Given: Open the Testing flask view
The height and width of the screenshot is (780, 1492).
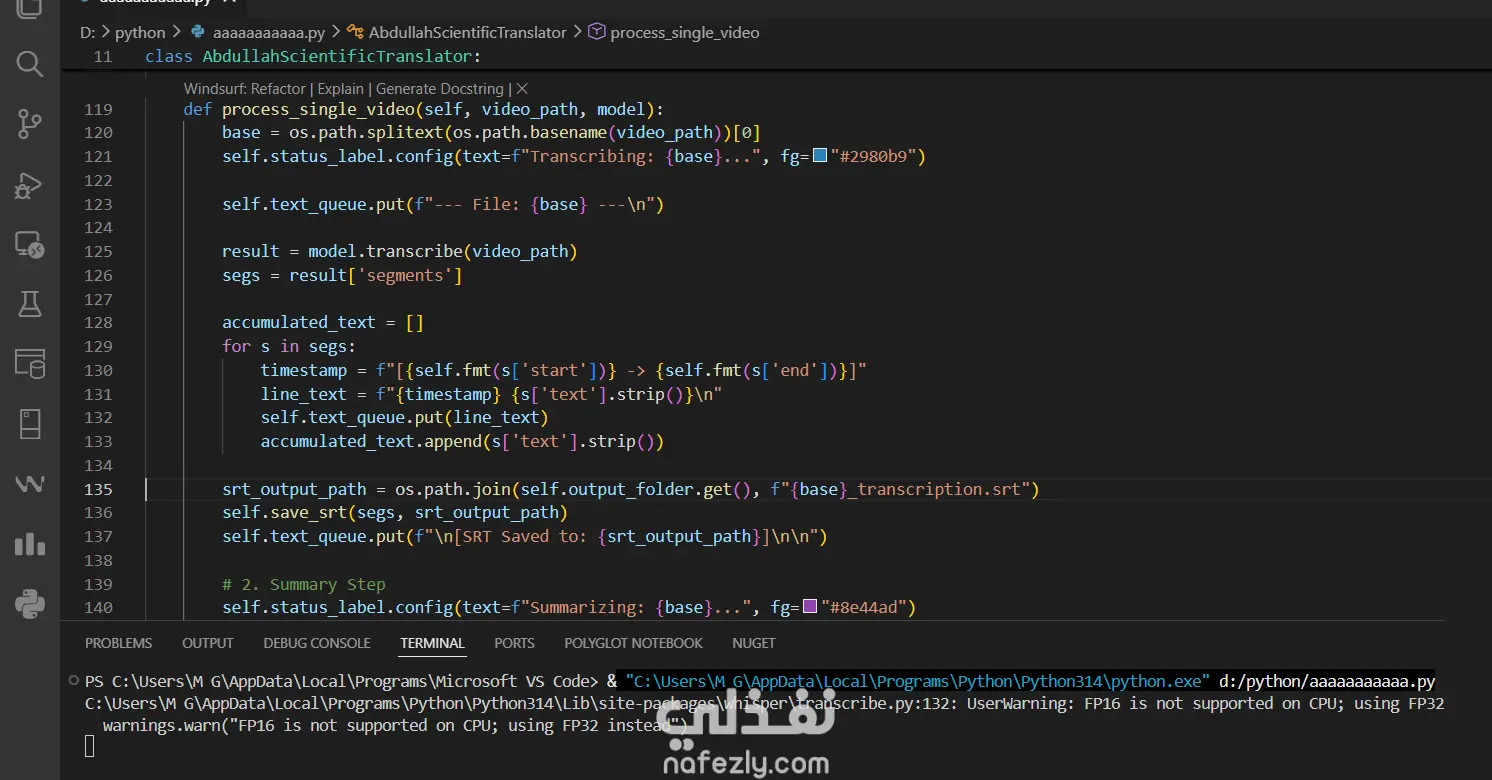Looking at the screenshot, I should (x=30, y=304).
